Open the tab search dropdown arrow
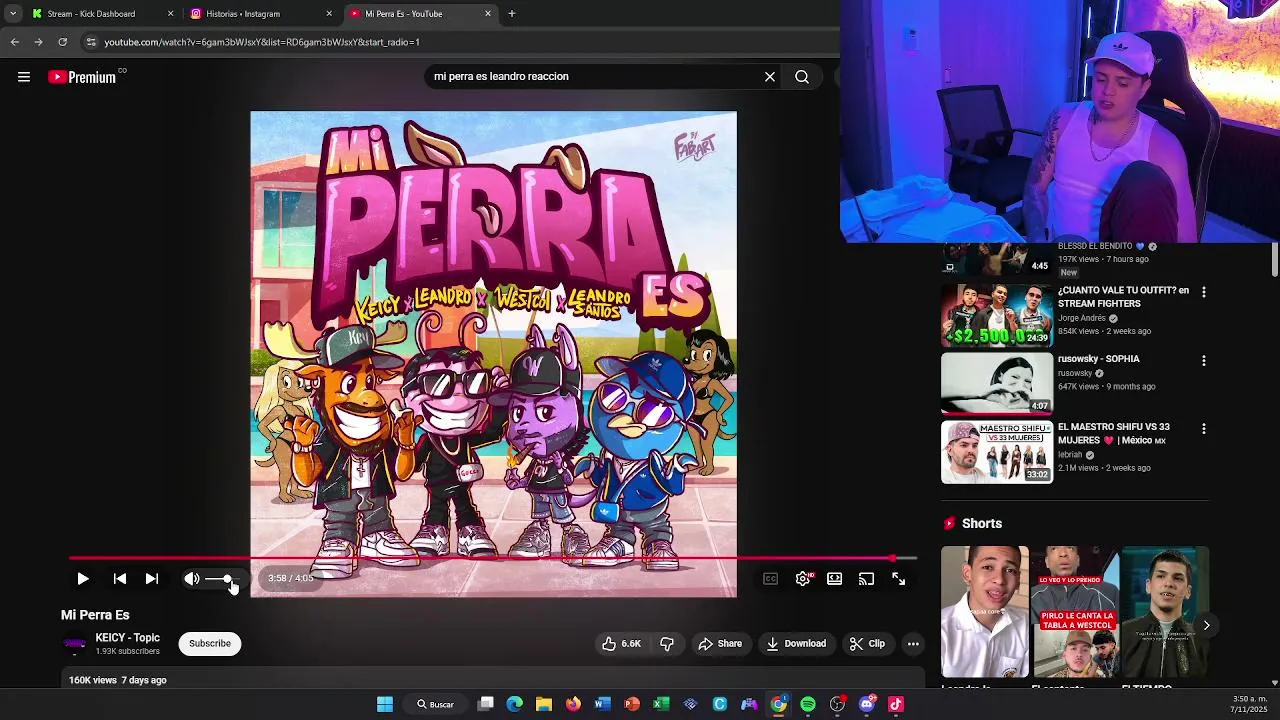This screenshot has width=1280, height=720. 12,14
